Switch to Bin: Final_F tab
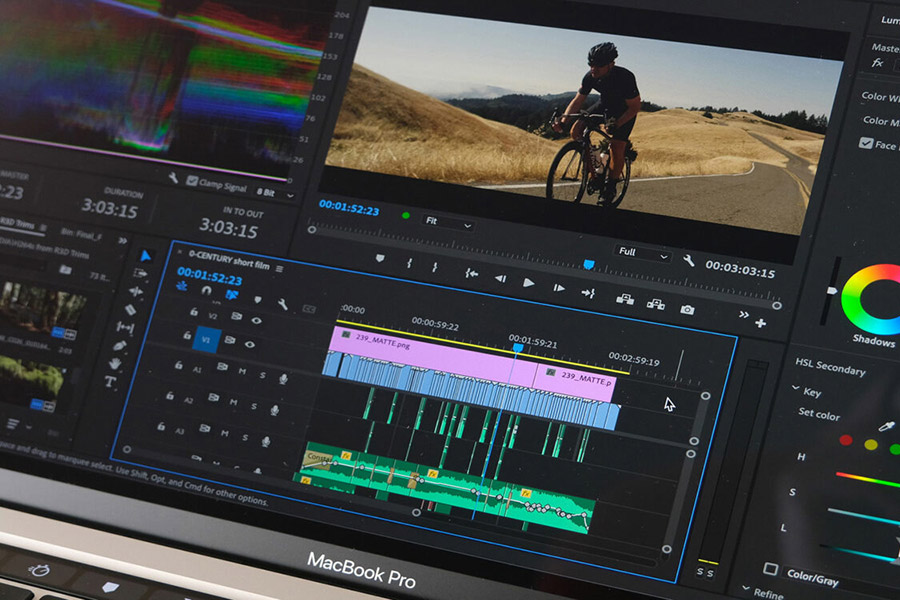The height and width of the screenshot is (600, 900). click(82, 234)
